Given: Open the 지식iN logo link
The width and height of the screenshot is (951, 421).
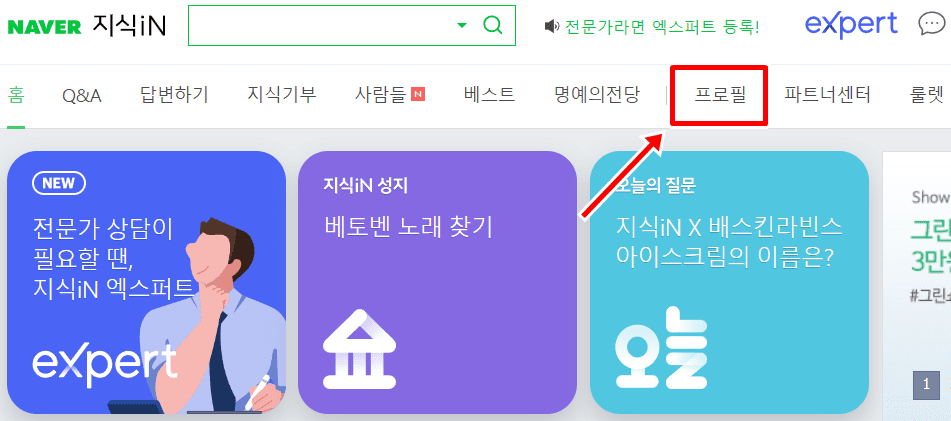Looking at the screenshot, I should (x=129, y=25).
